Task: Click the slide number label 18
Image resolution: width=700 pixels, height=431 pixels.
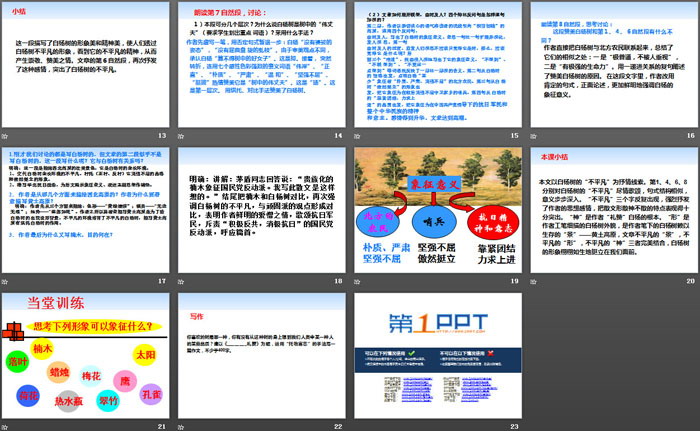Action: pos(338,281)
